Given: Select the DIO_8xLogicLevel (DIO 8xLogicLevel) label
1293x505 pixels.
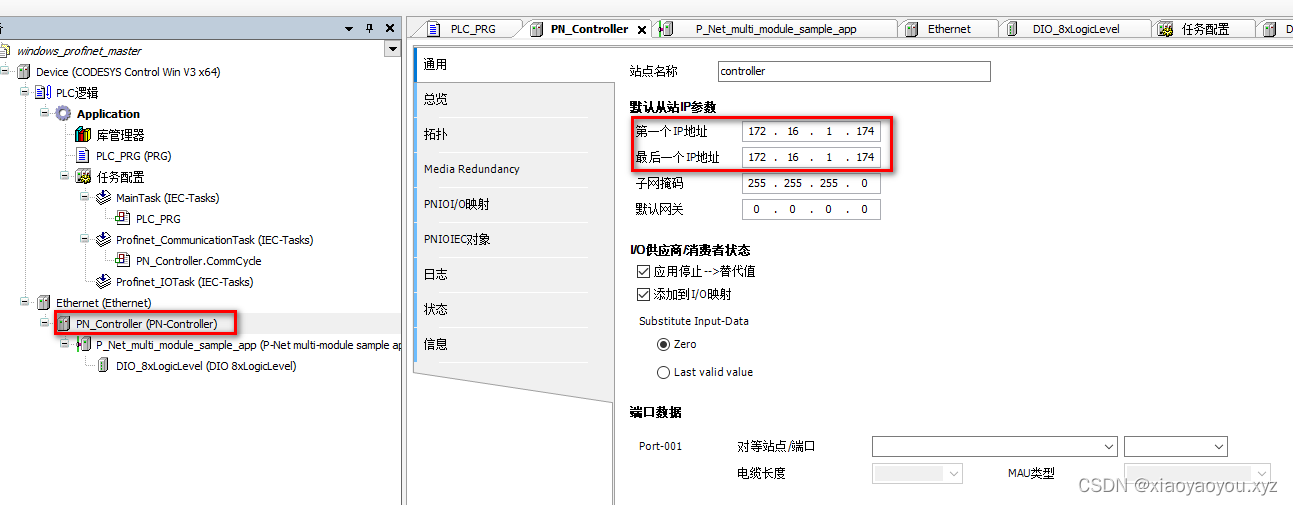Looking at the screenshot, I should 206,366.
